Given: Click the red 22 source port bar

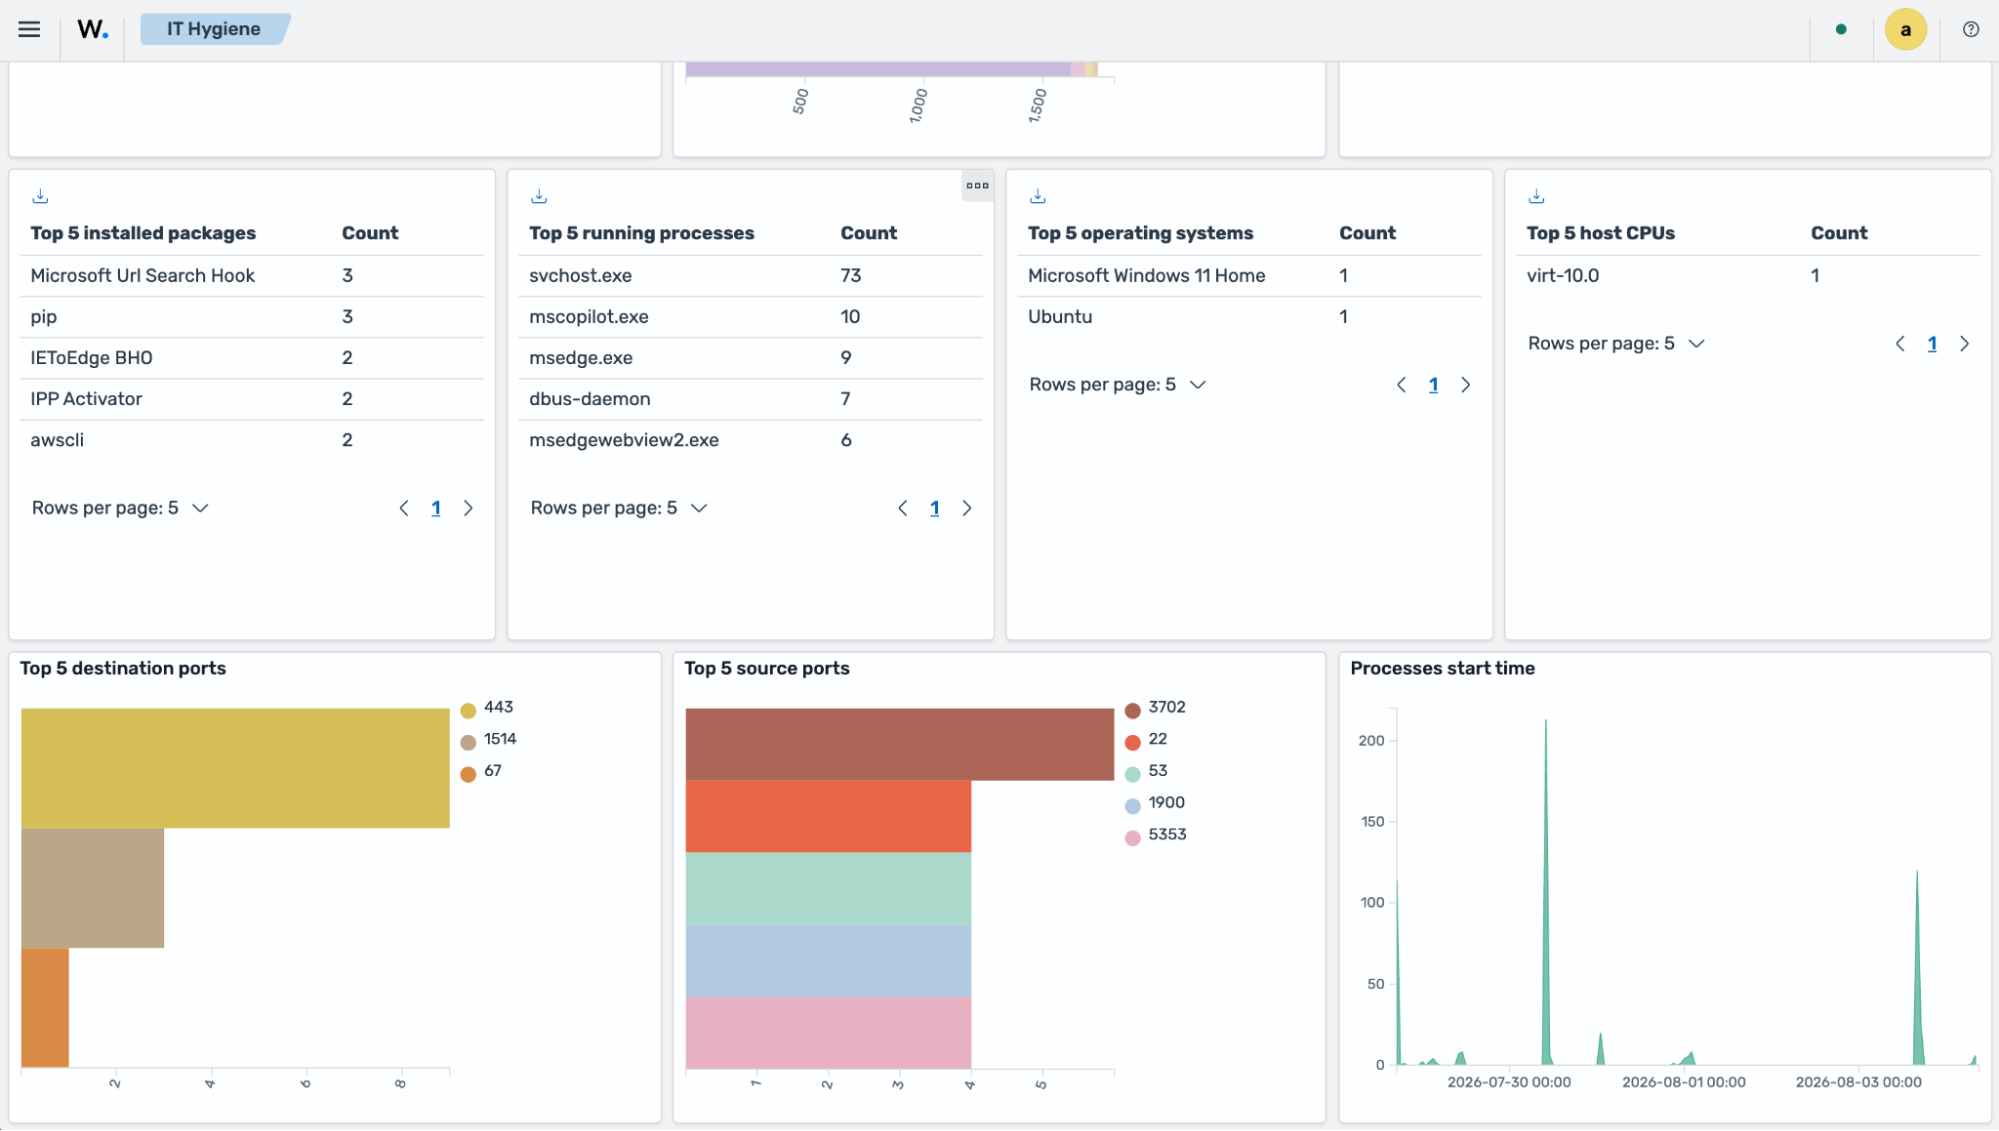Looking at the screenshot, I should 828,817.
